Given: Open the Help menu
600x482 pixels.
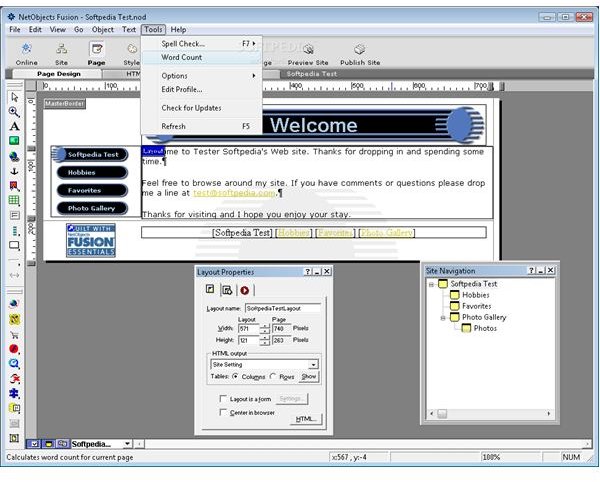Looking at the screenshot, I should tap(178, 29).
